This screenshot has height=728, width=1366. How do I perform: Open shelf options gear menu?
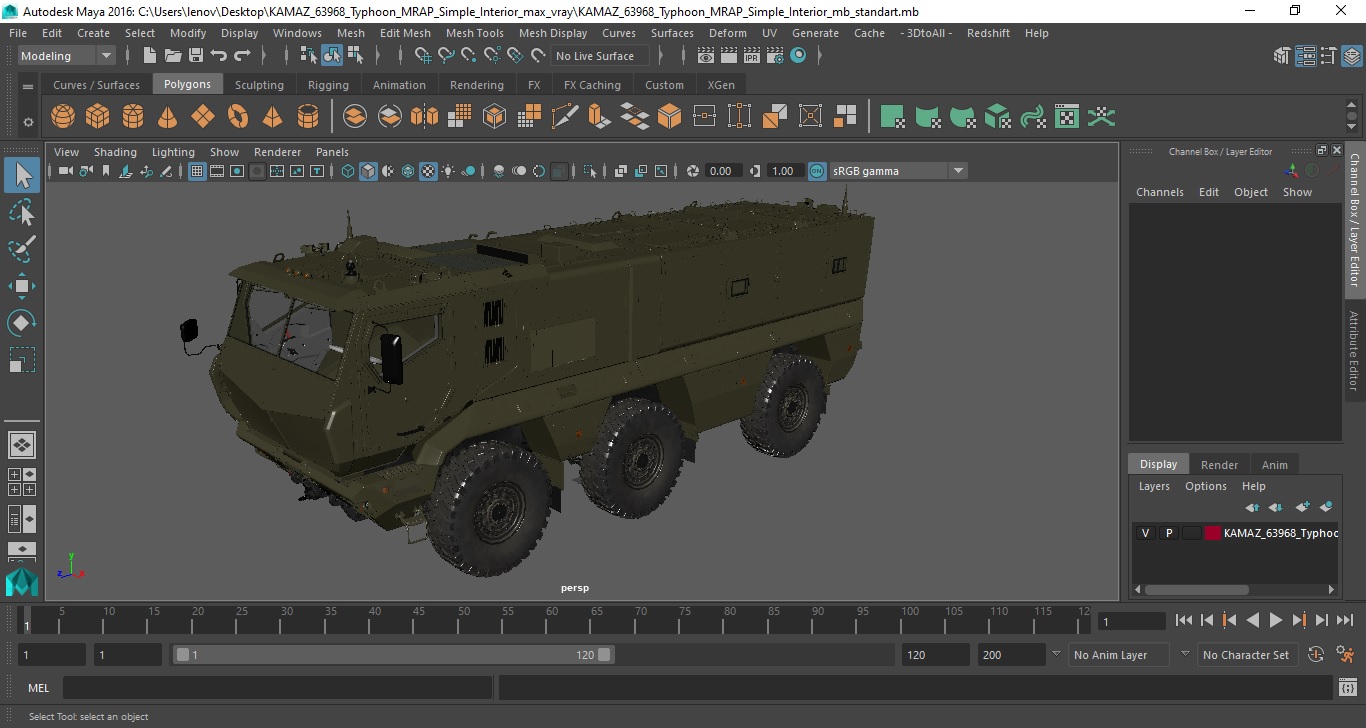28,122
